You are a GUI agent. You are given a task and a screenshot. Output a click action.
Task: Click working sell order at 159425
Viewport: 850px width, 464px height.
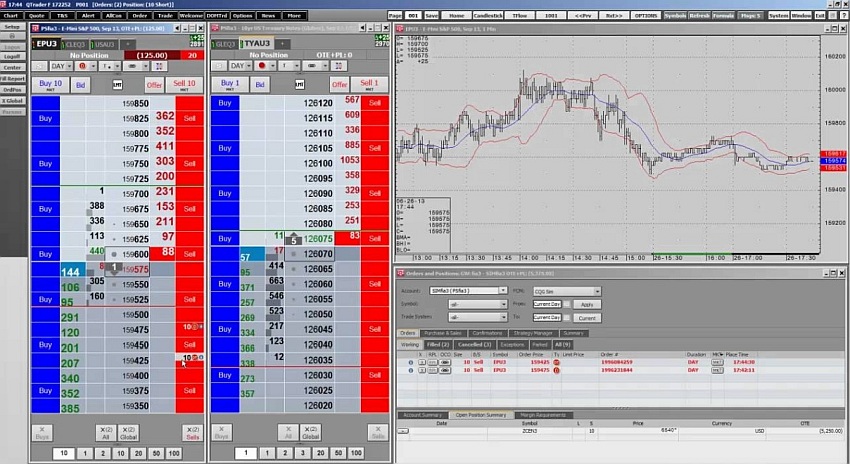(x=190, y=358)
